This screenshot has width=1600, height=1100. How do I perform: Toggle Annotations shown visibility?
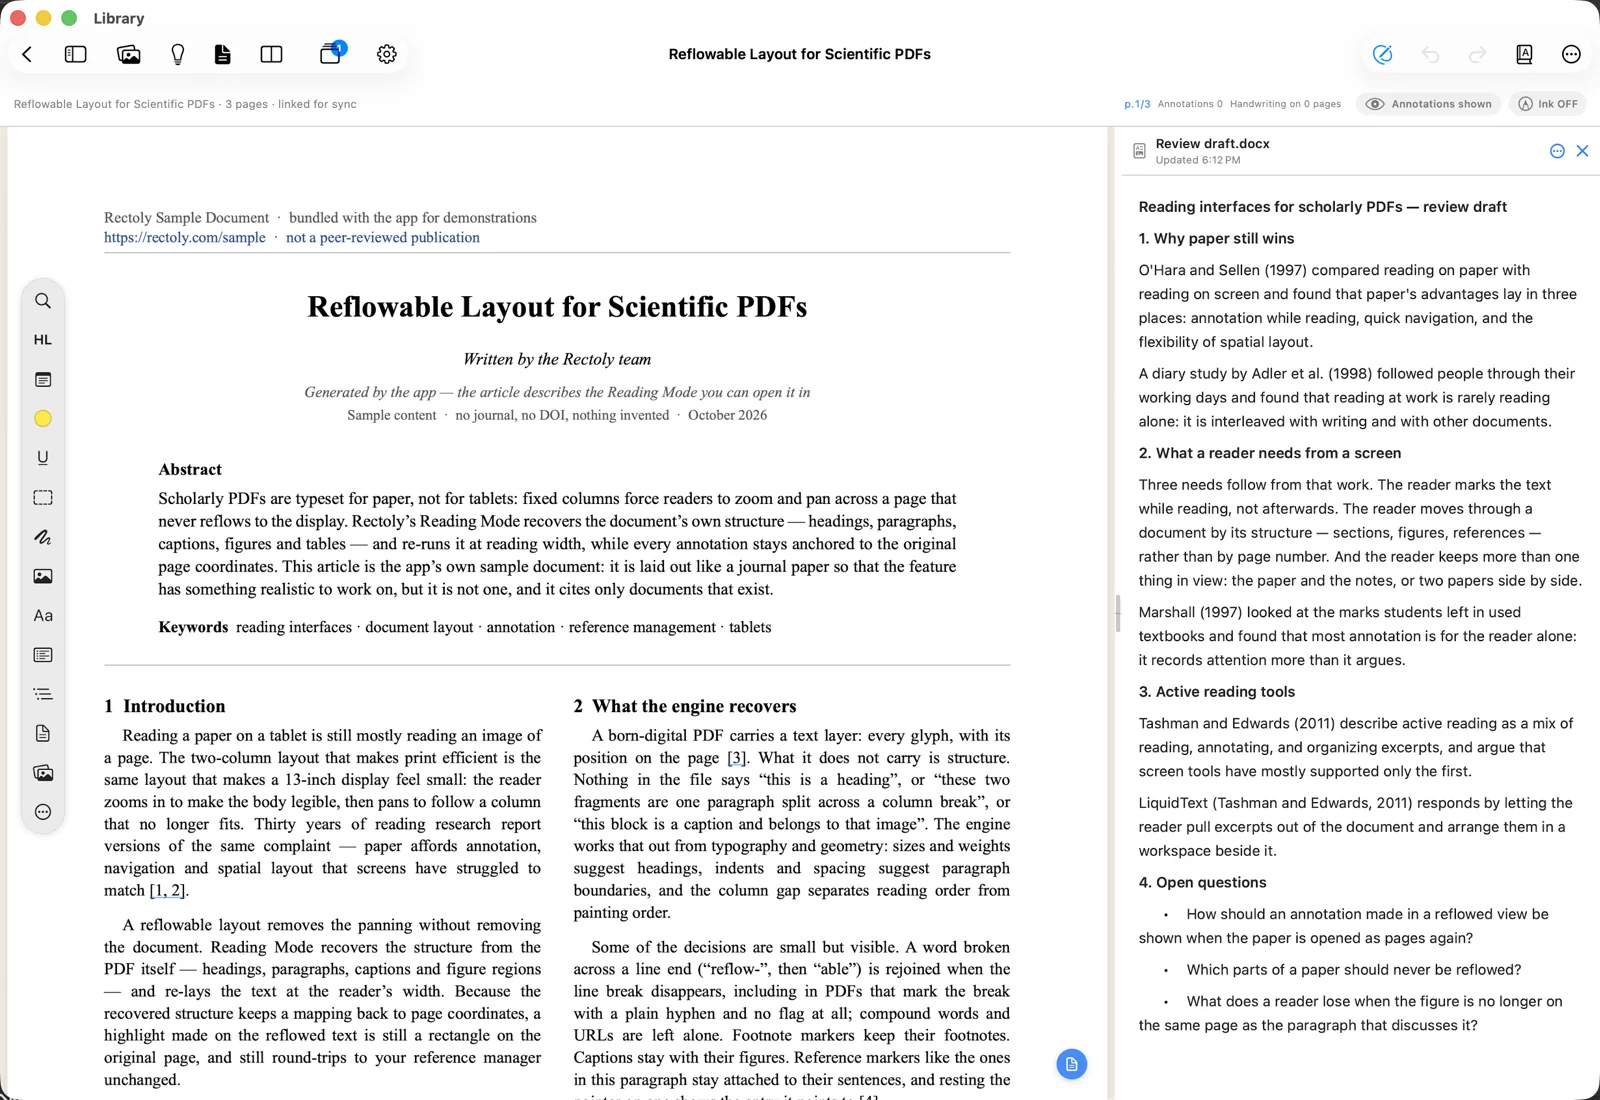pyautogui.click(x=1428, y=104)
